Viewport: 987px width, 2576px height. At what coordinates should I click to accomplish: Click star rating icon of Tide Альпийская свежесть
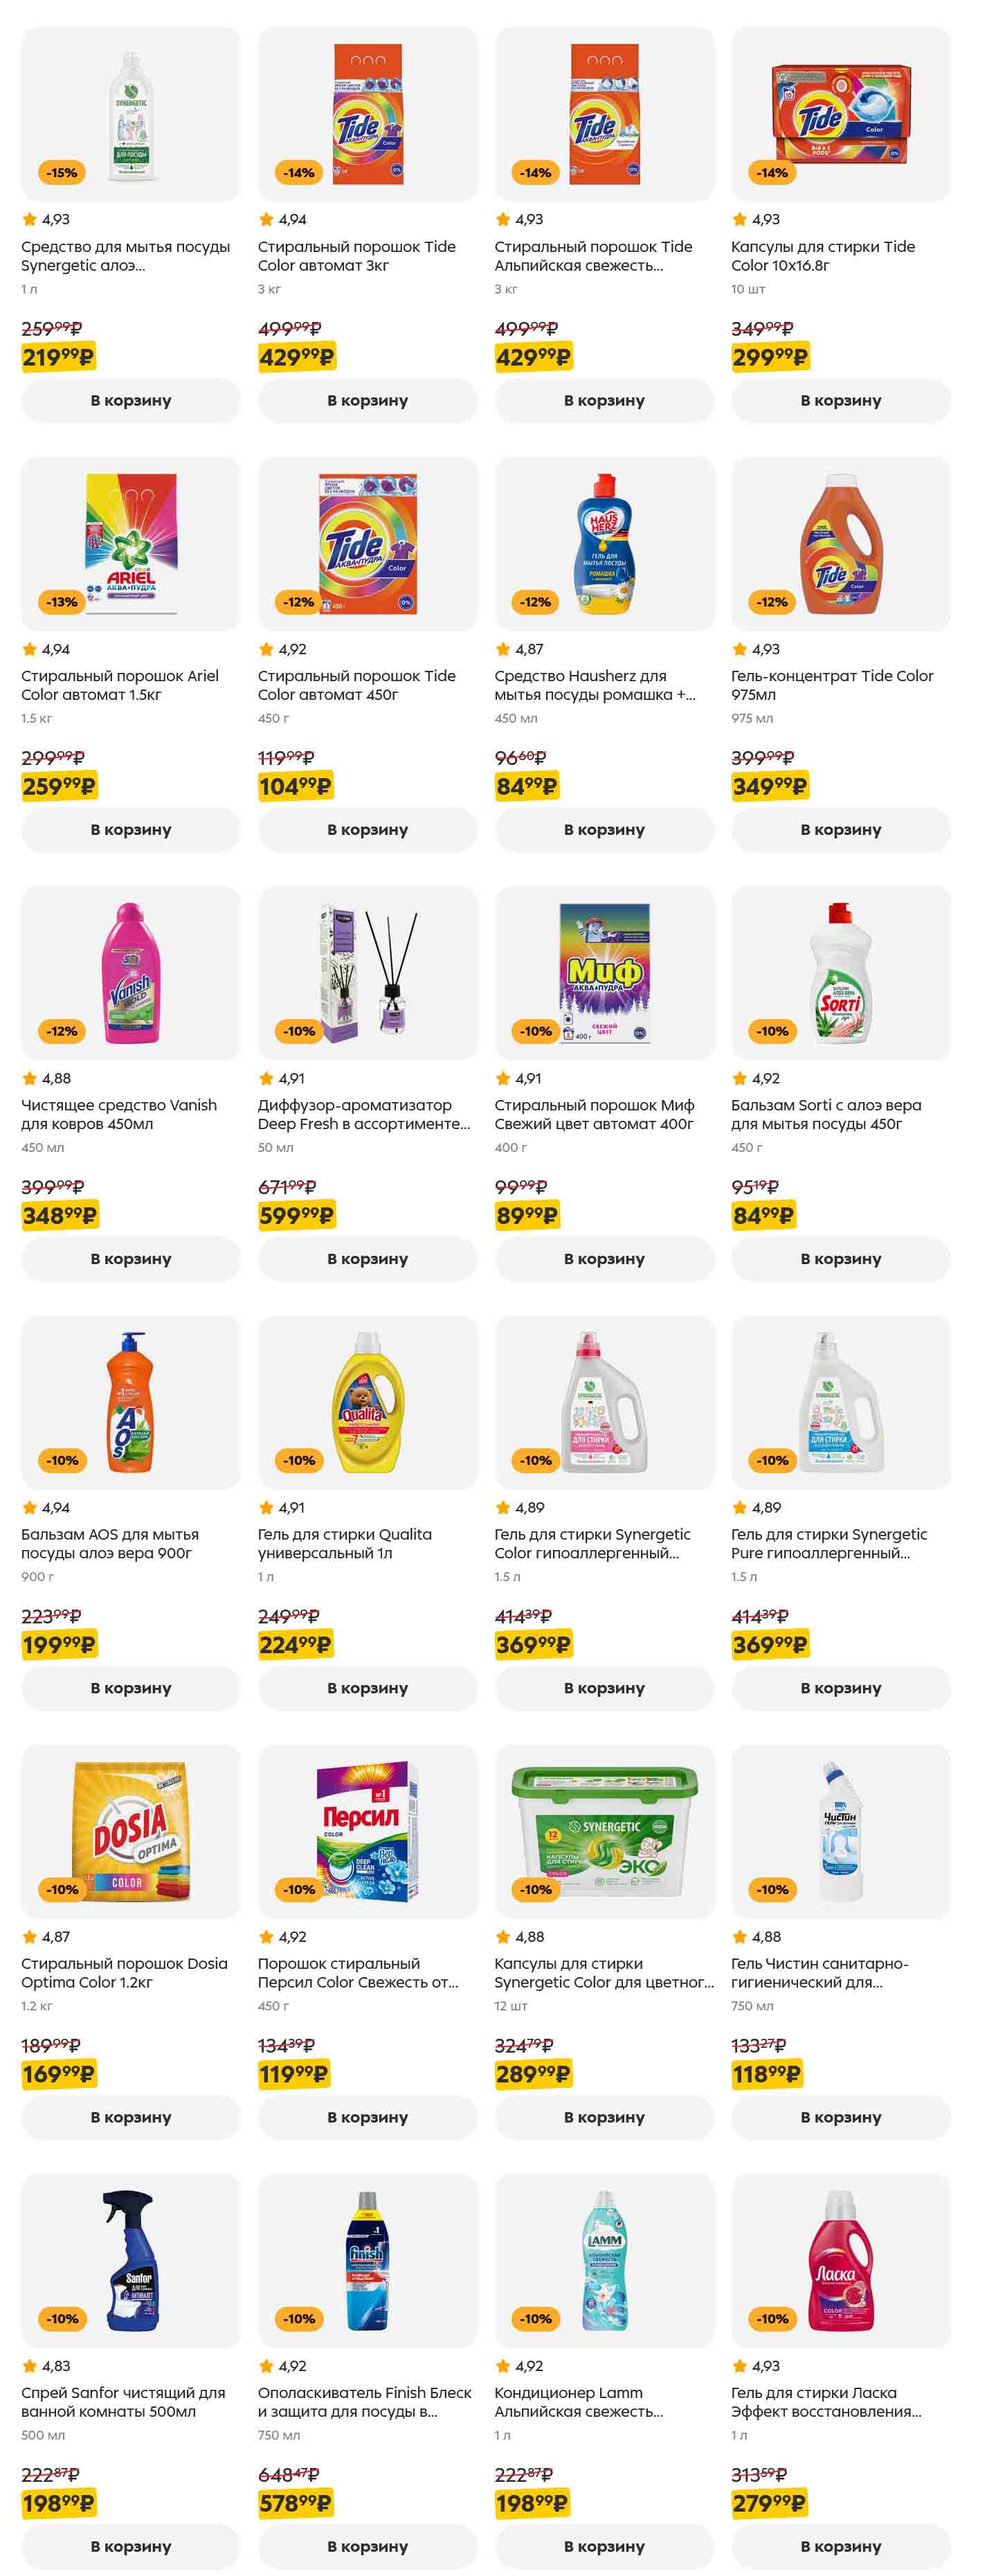(503, 219)
